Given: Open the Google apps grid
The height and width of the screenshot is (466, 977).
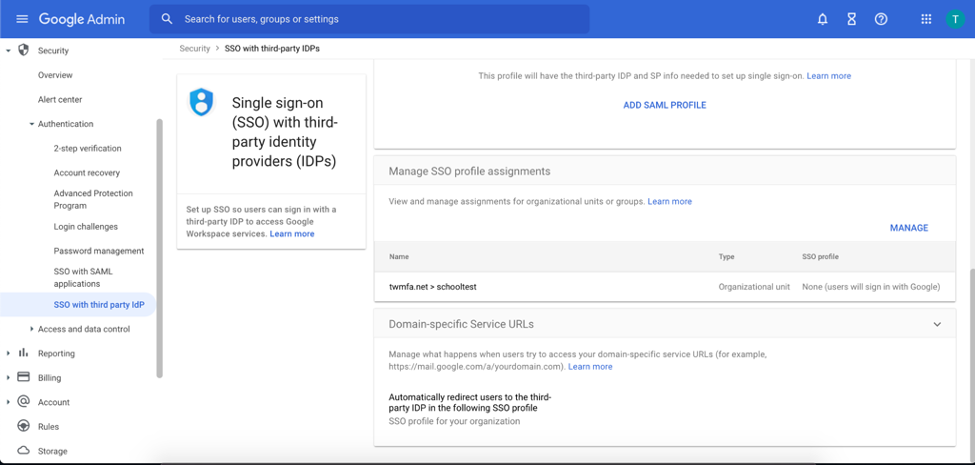Looking at the screenshot, I should click(x=926, y=19).
